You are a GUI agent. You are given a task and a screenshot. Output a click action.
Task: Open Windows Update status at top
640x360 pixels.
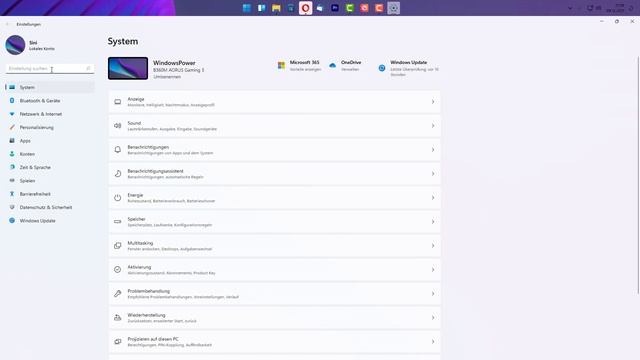point(408,68)
